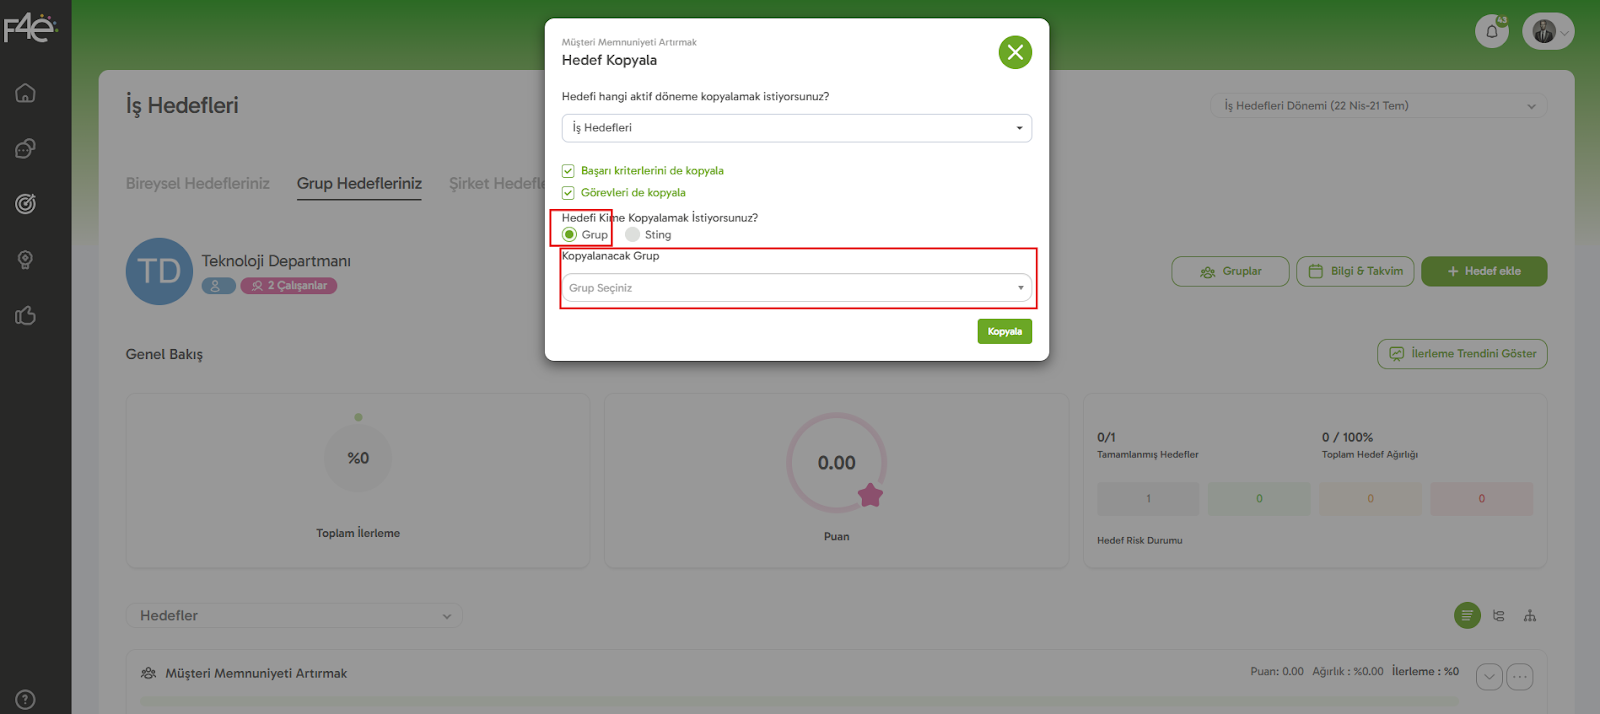Select the Grup radio option
1600x714 pixels.
tap(570, 235)
